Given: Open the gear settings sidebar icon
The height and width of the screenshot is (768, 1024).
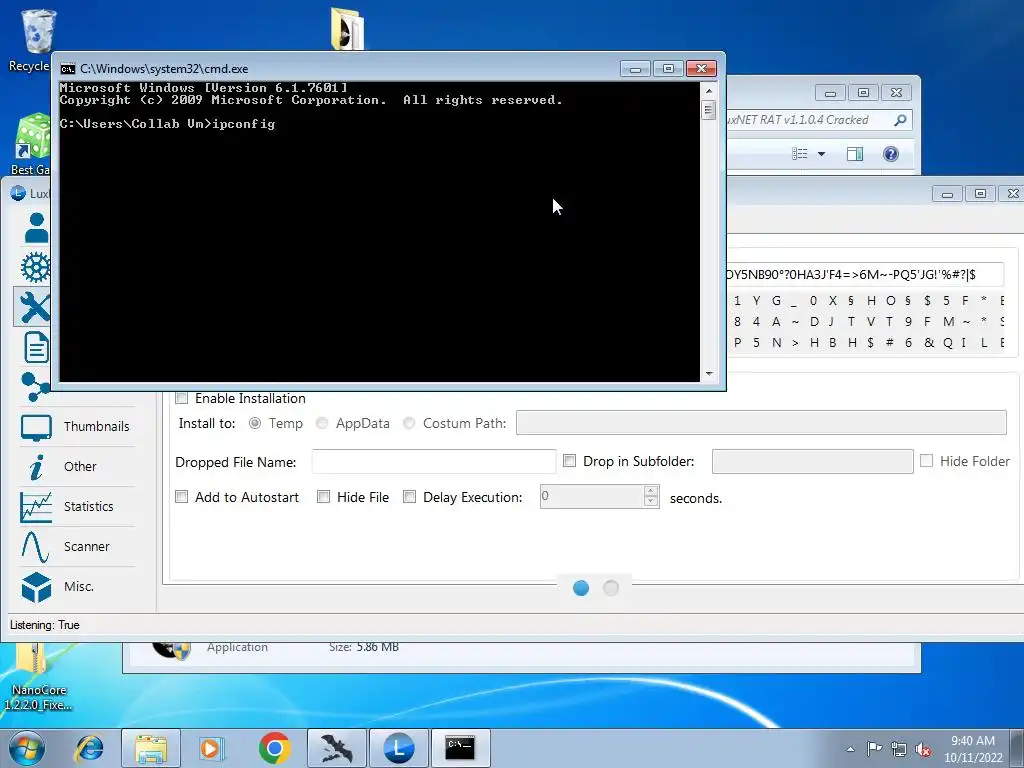Looking at the screenshot, I should pos(35,267).
